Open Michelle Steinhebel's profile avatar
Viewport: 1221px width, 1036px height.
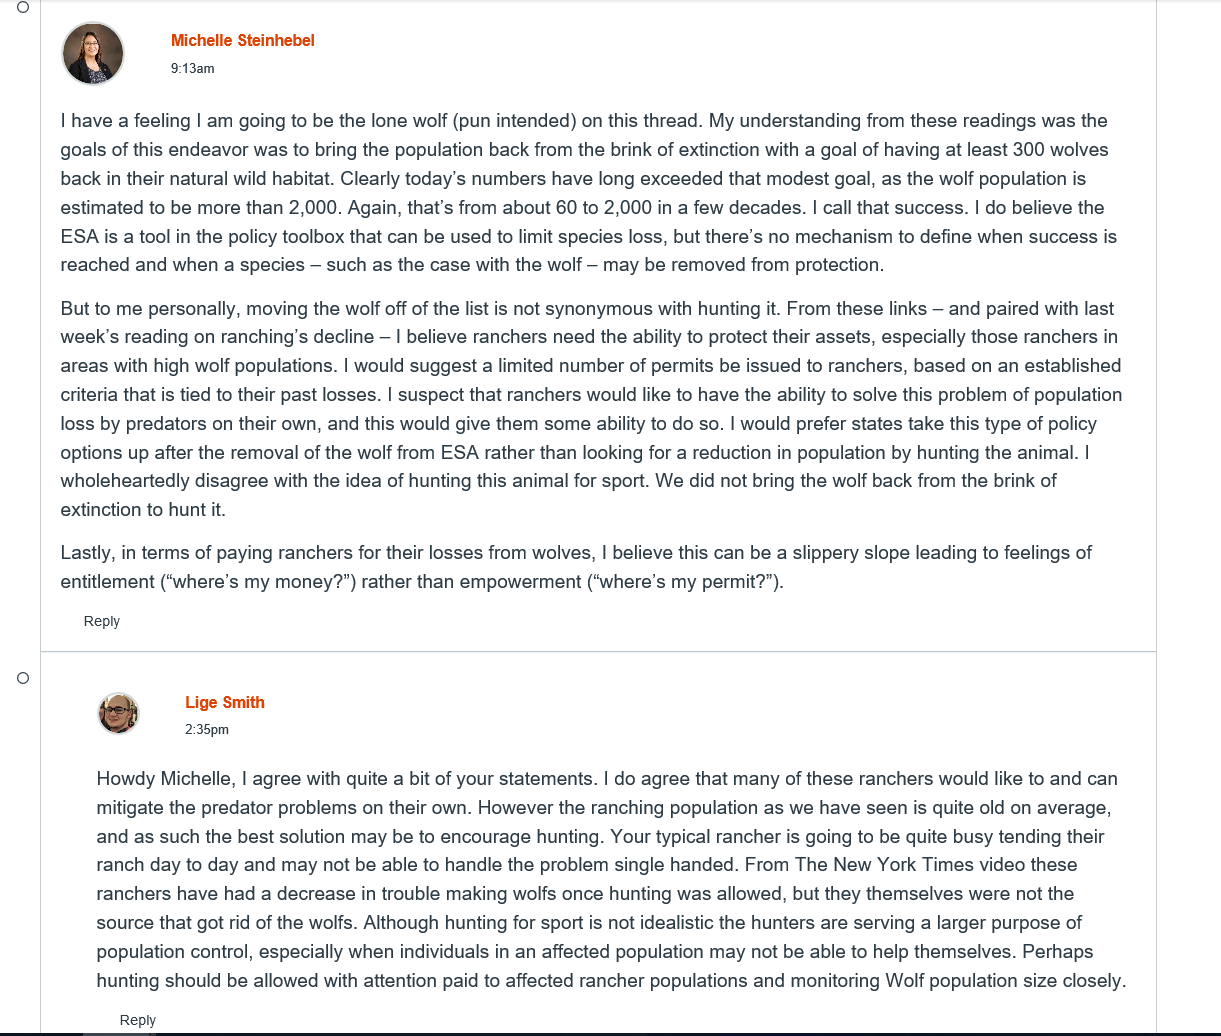93,53
